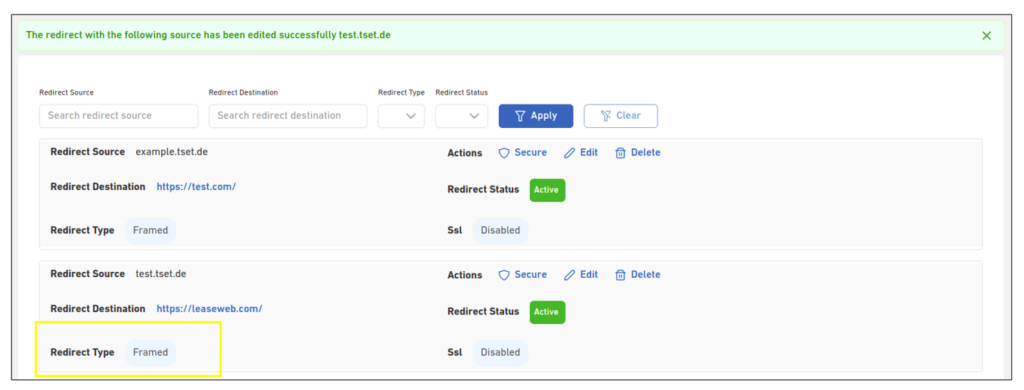This screenshot has width=1024, height=390.
Task: Select the example.tset.de source text
Action: click(172, 152)
